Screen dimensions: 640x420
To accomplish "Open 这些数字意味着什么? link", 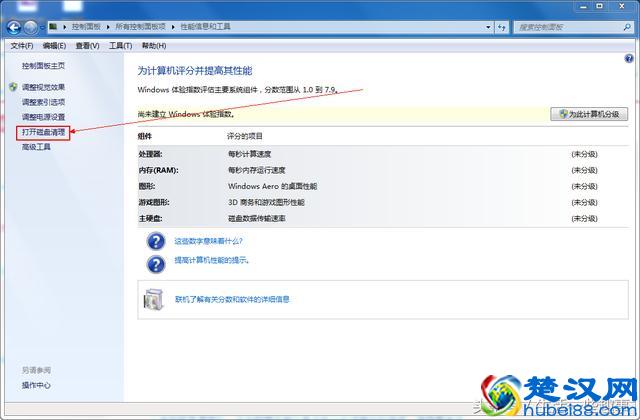I will pos(209,241).
